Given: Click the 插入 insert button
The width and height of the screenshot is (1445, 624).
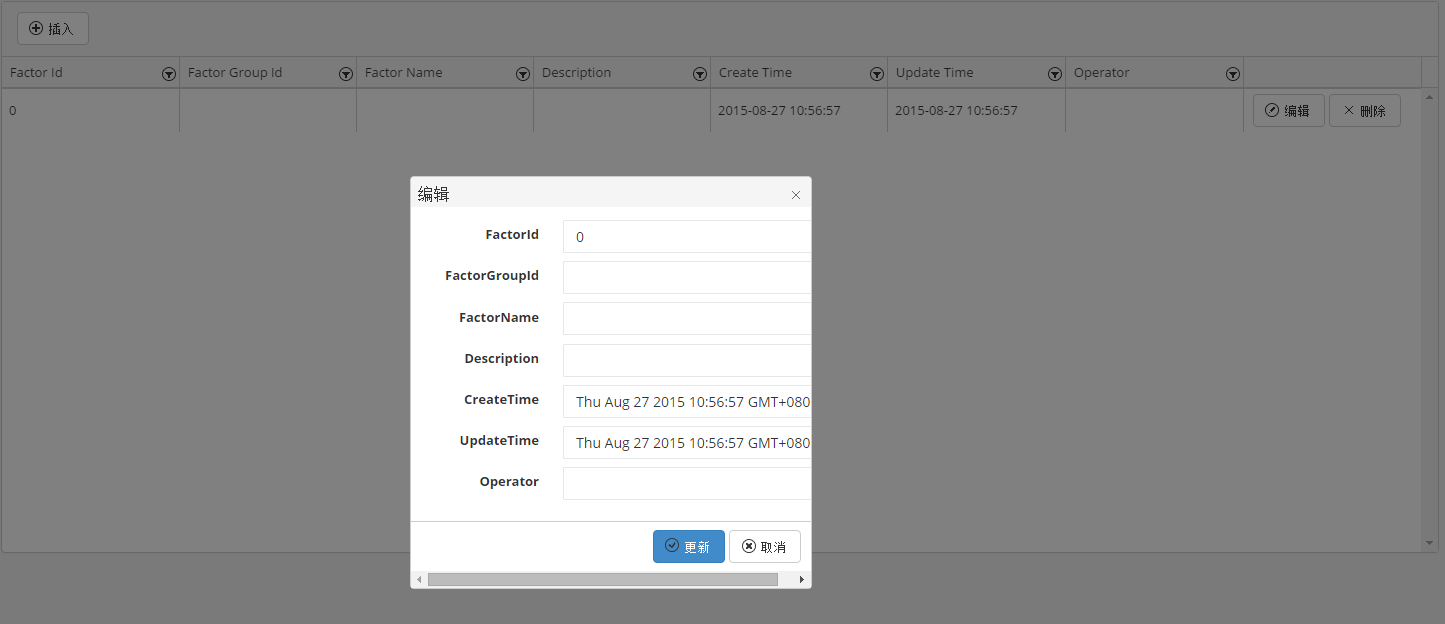Looking at the screenshot, I should [x=53, y=29].
